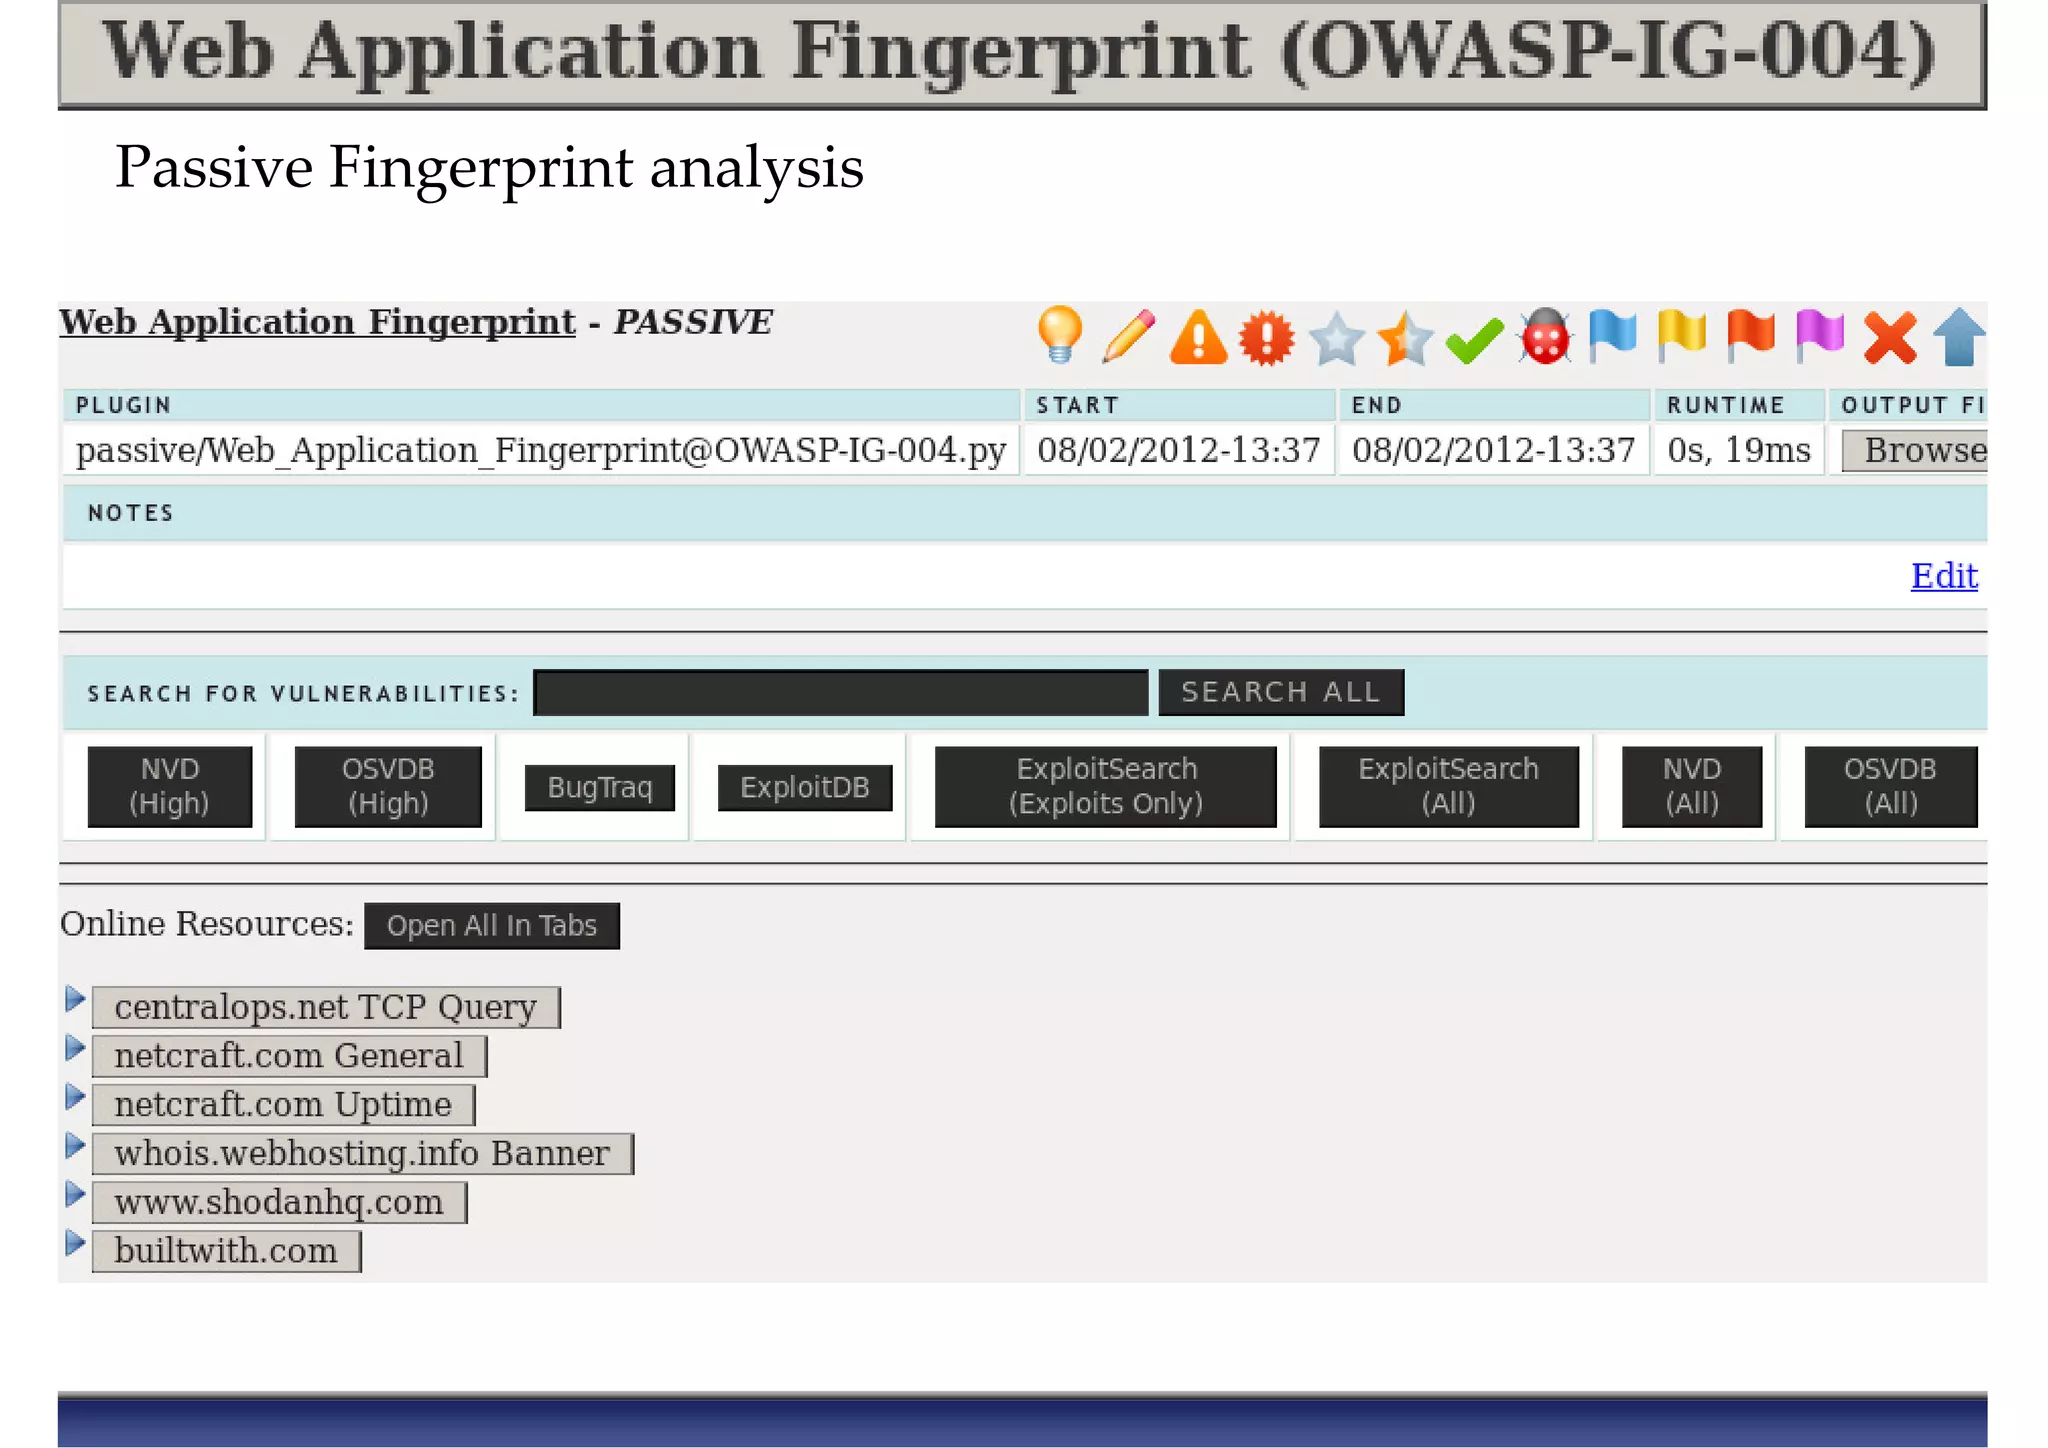Click the runtime value 0s, 19ms
The image size is (2048, 1448).
(x=1739, y=450)
